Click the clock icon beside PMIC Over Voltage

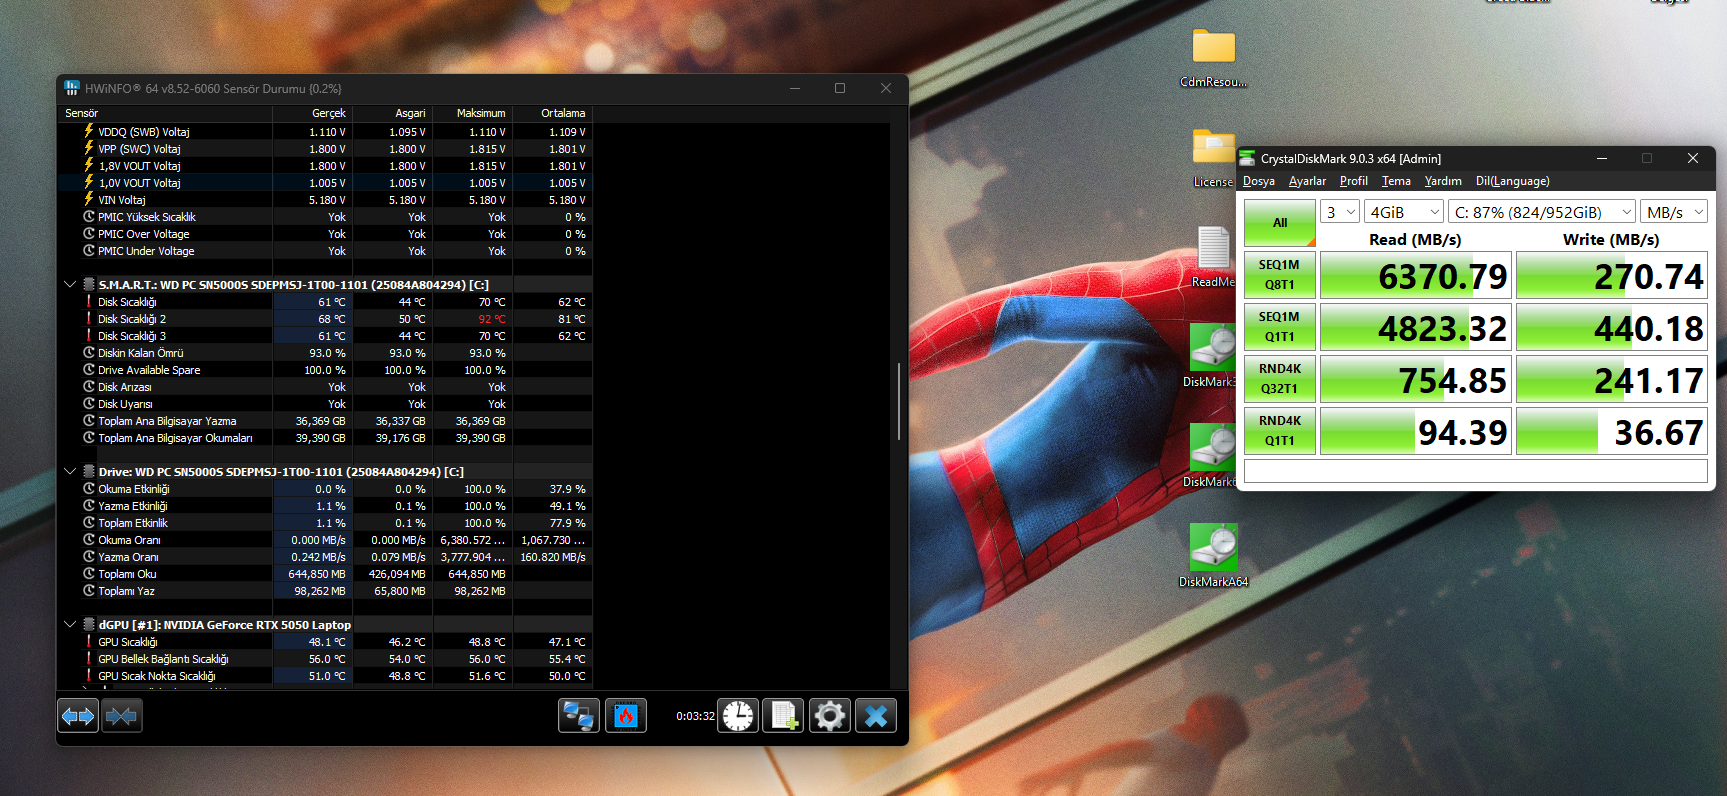pyautogui.click(x=89, y=234)
